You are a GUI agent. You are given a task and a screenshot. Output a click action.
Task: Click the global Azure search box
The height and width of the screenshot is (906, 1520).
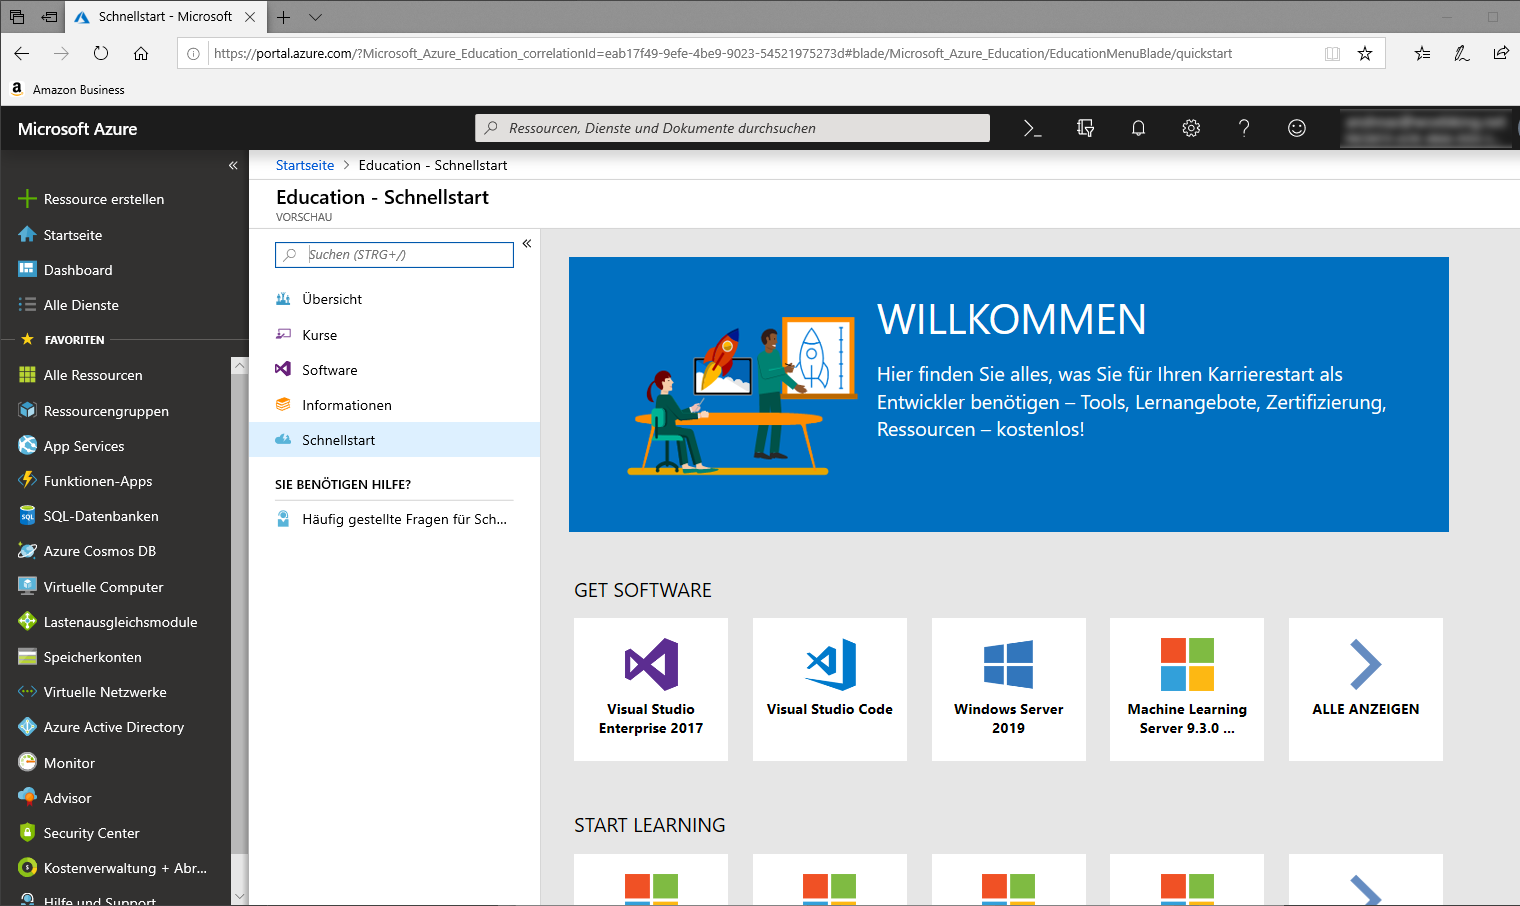[x=732, y=128]
